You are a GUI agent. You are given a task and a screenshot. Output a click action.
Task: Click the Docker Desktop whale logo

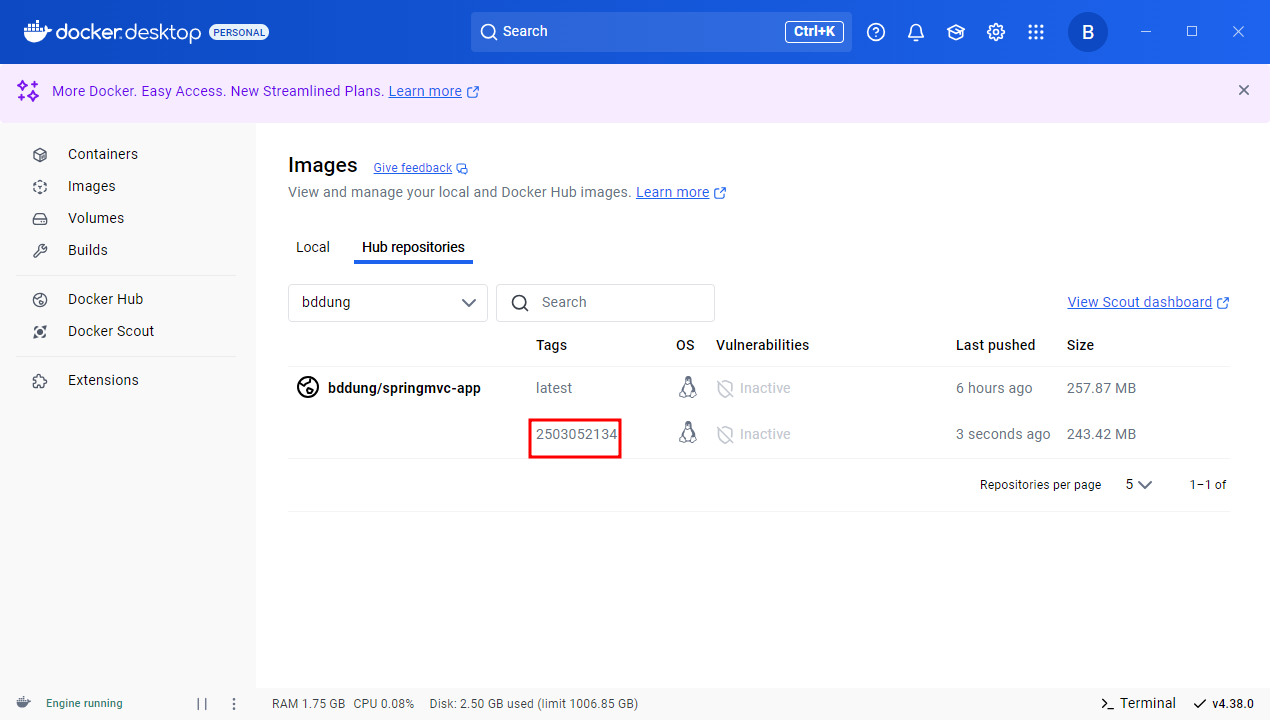coord(36,32)
